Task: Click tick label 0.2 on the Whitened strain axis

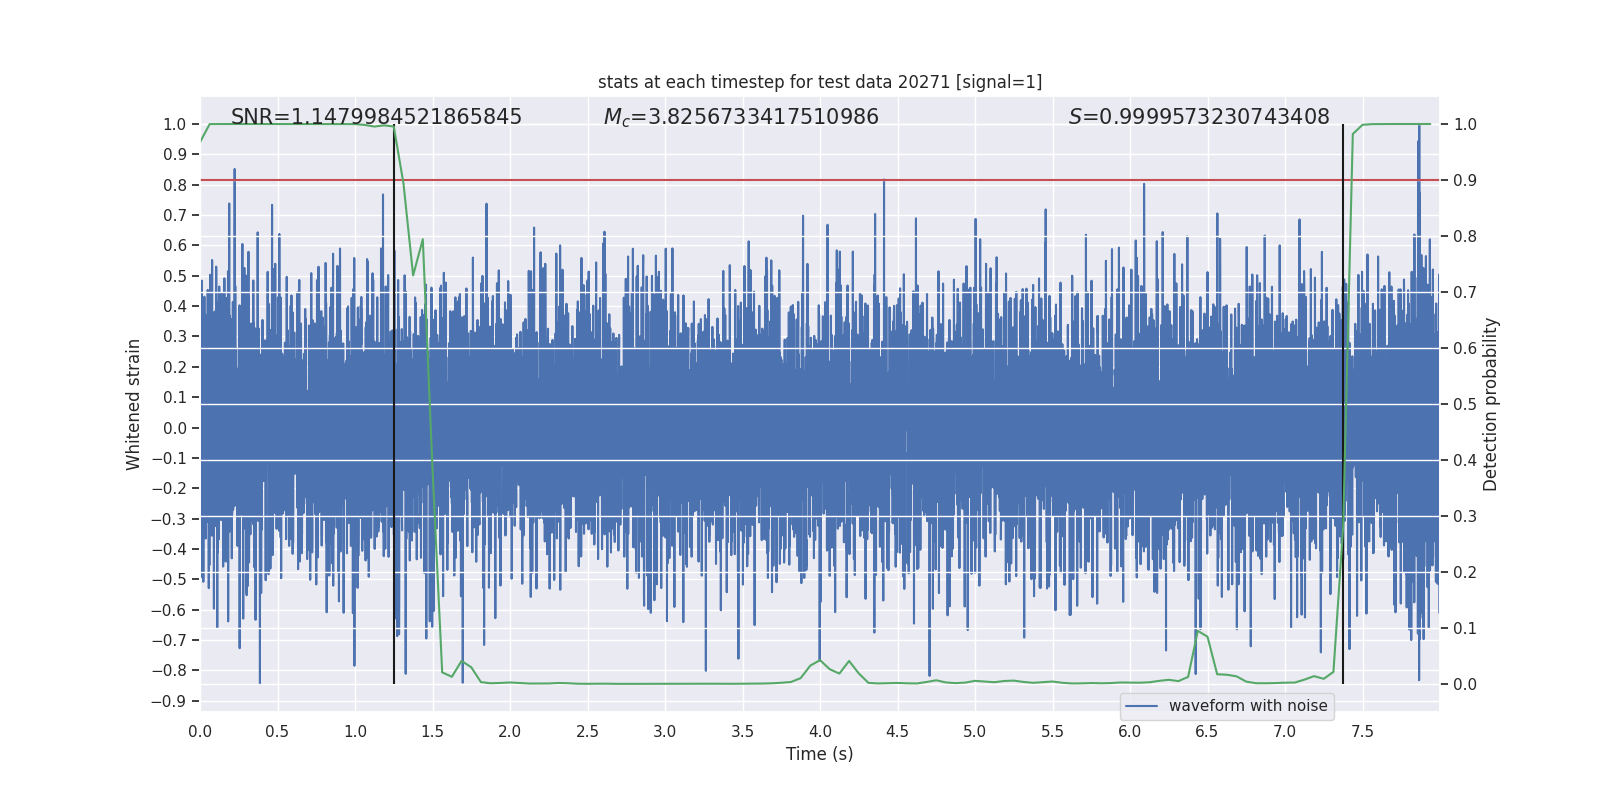Action: pos(175,367)
